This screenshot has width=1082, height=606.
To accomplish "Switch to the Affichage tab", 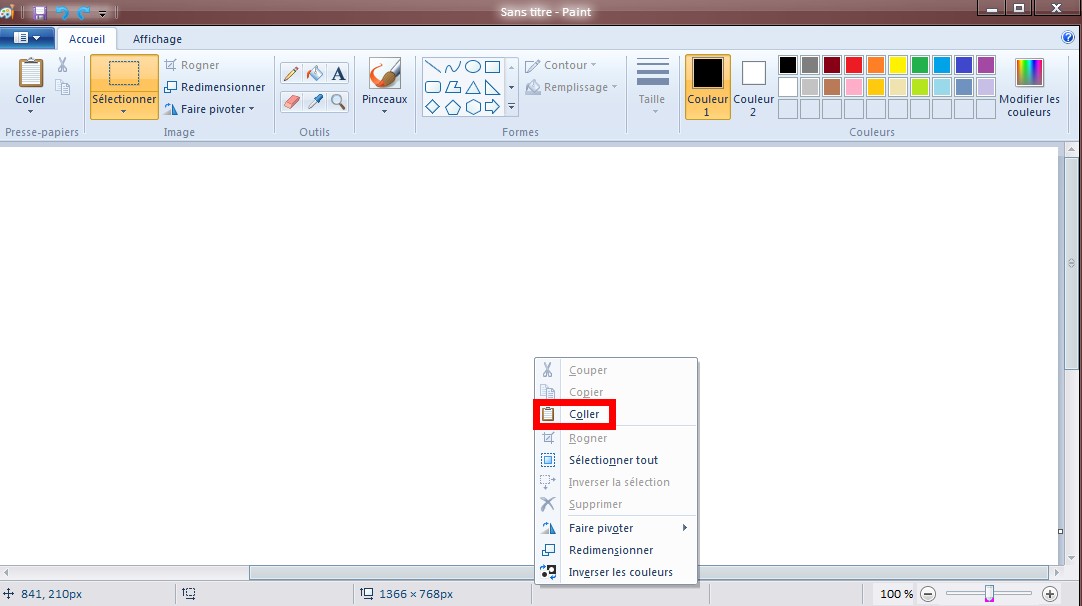I will [157, 39].
